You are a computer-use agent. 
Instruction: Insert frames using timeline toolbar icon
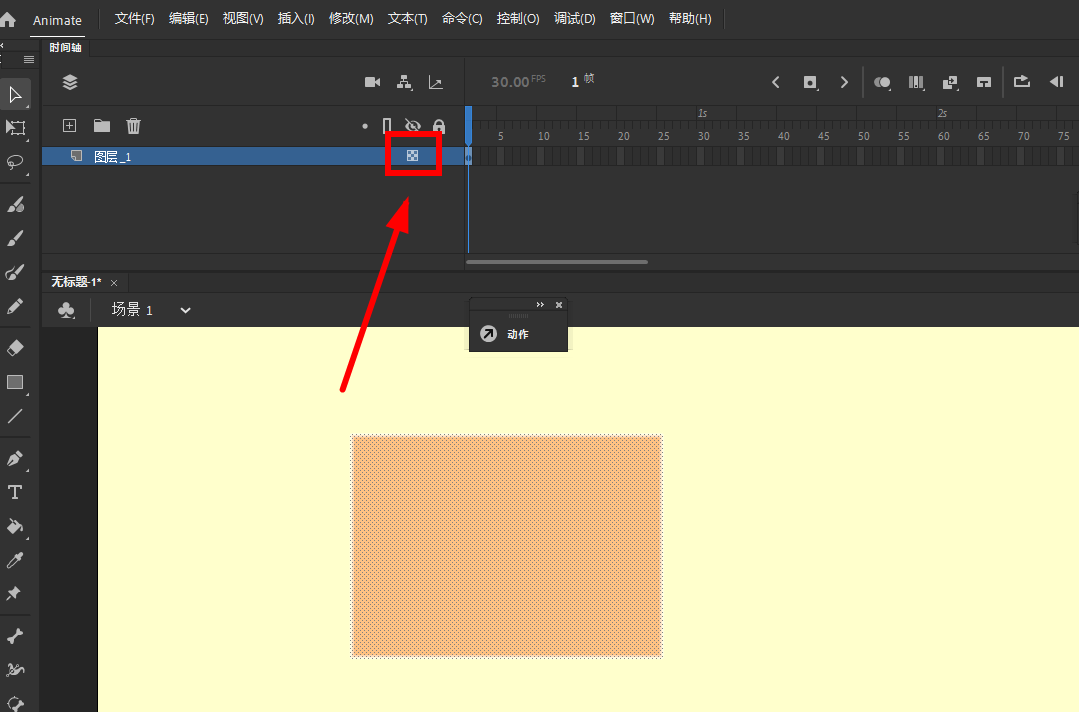click(x=984, y=83)
